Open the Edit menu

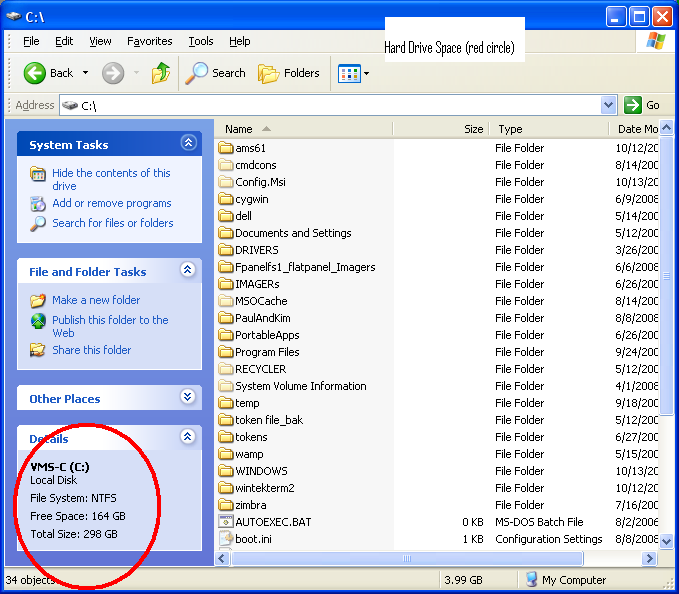pyautogui.click(x=64, y=41)
